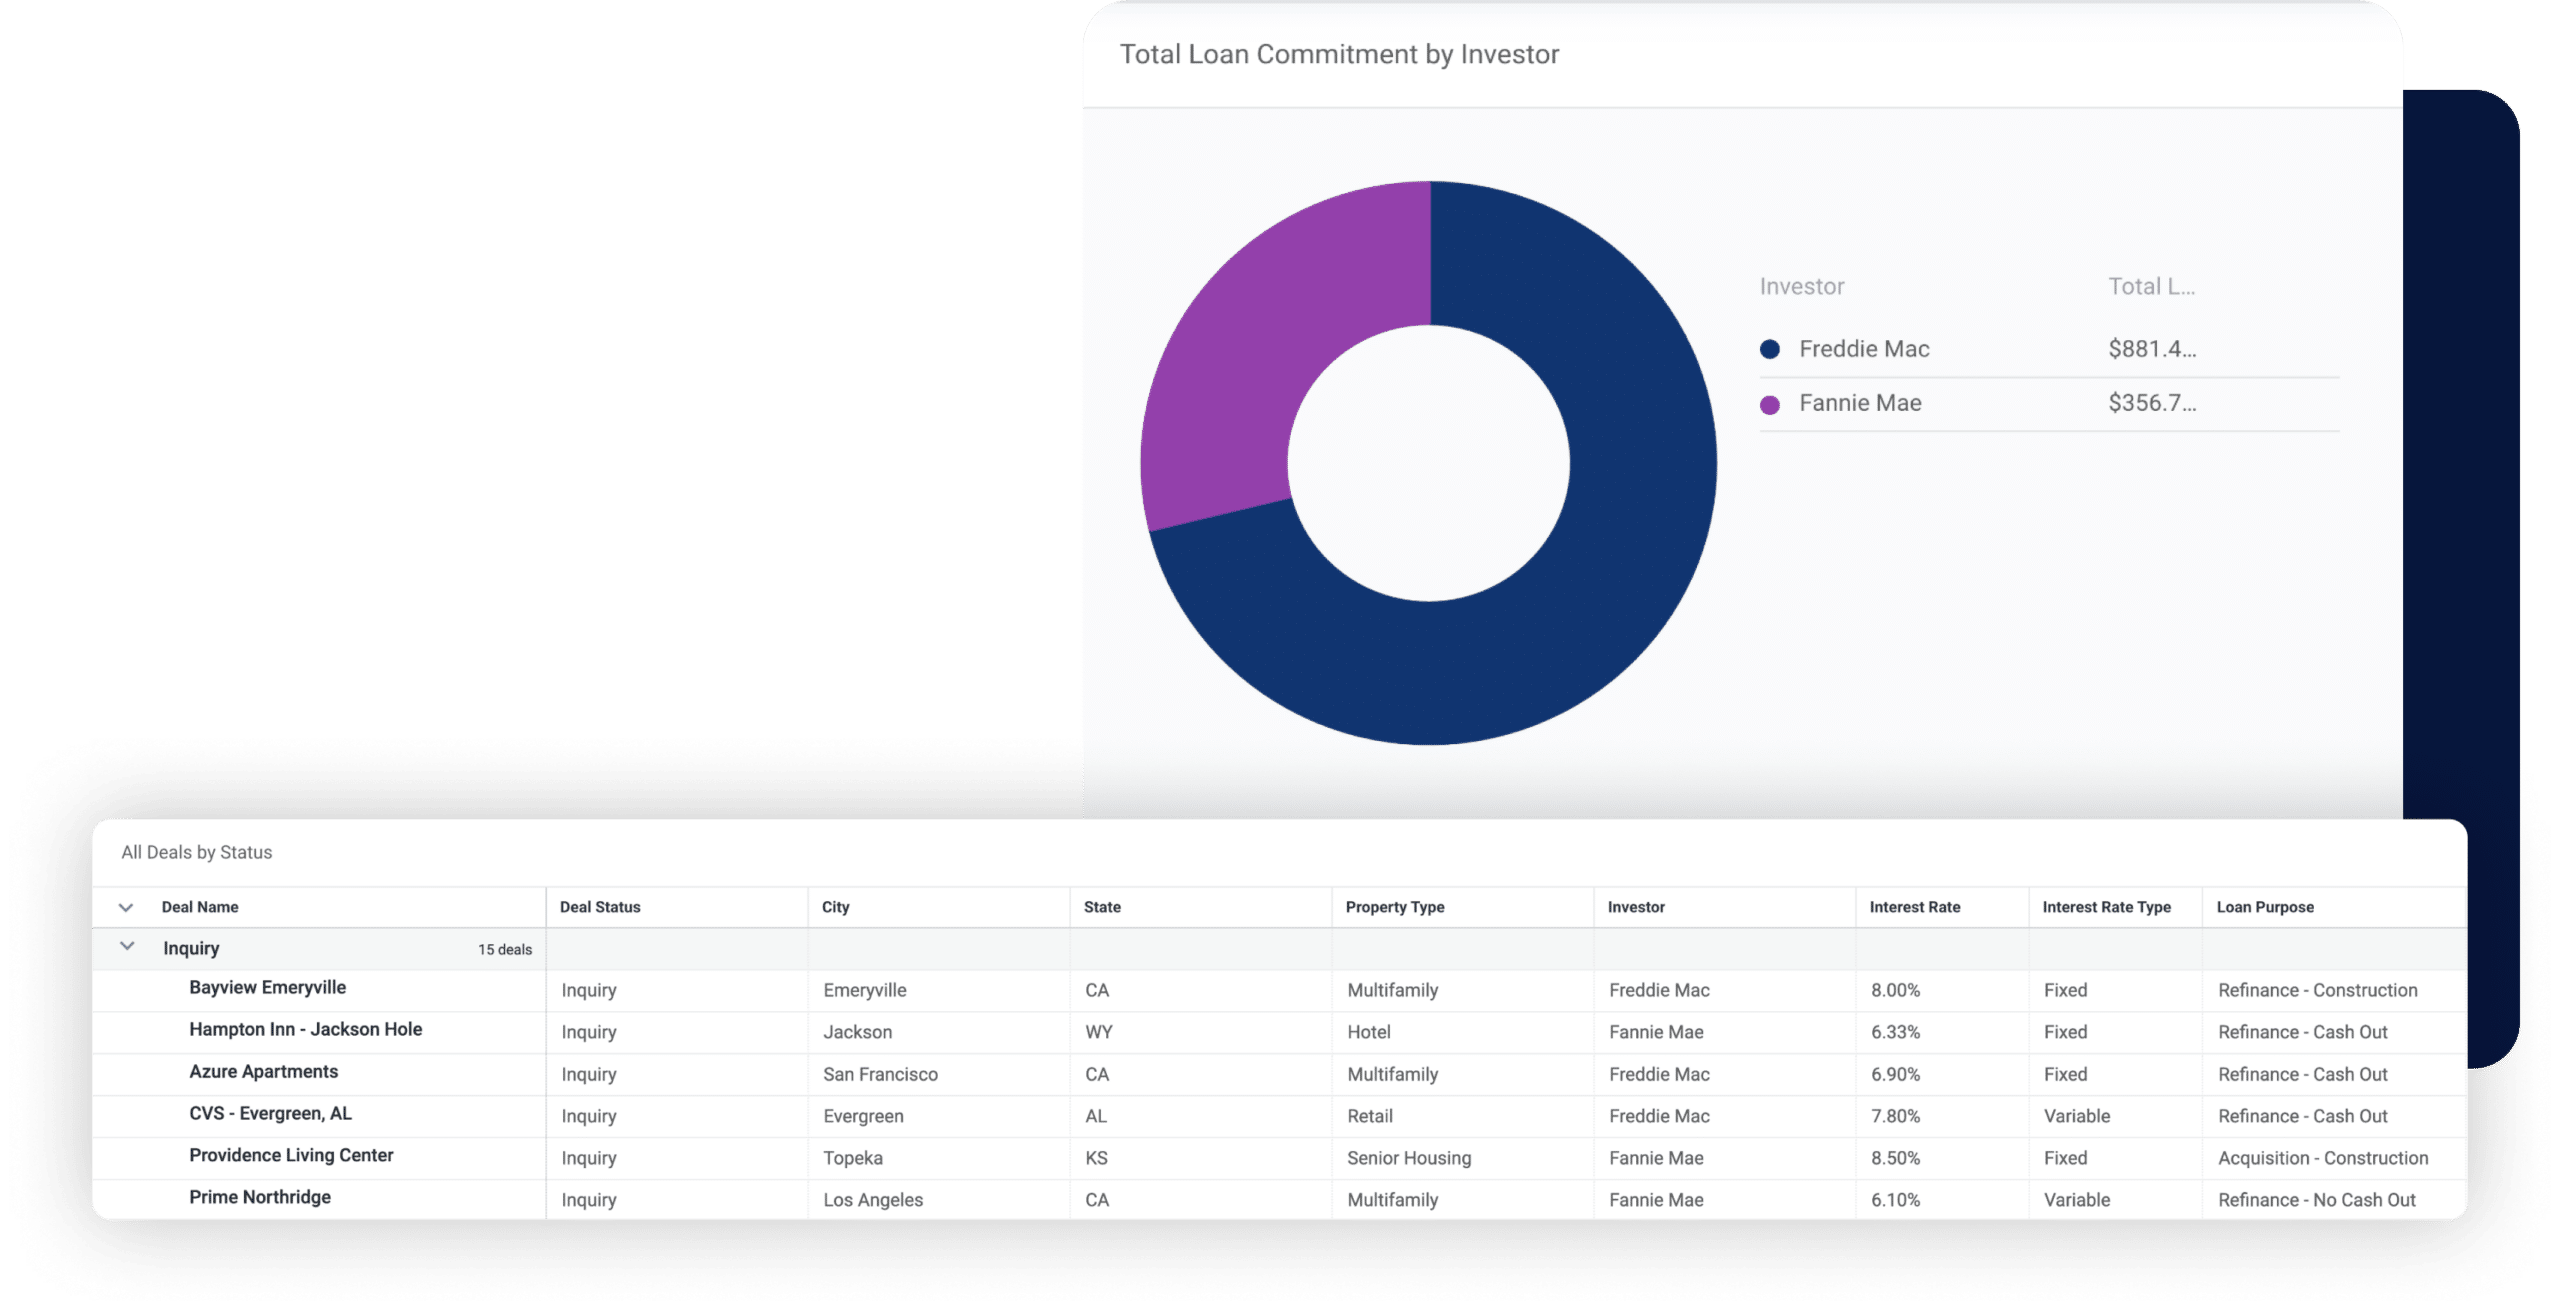2560x1312 pixels.
Task: Sort by Property Type column header
Action: (x=1394, y=907)
